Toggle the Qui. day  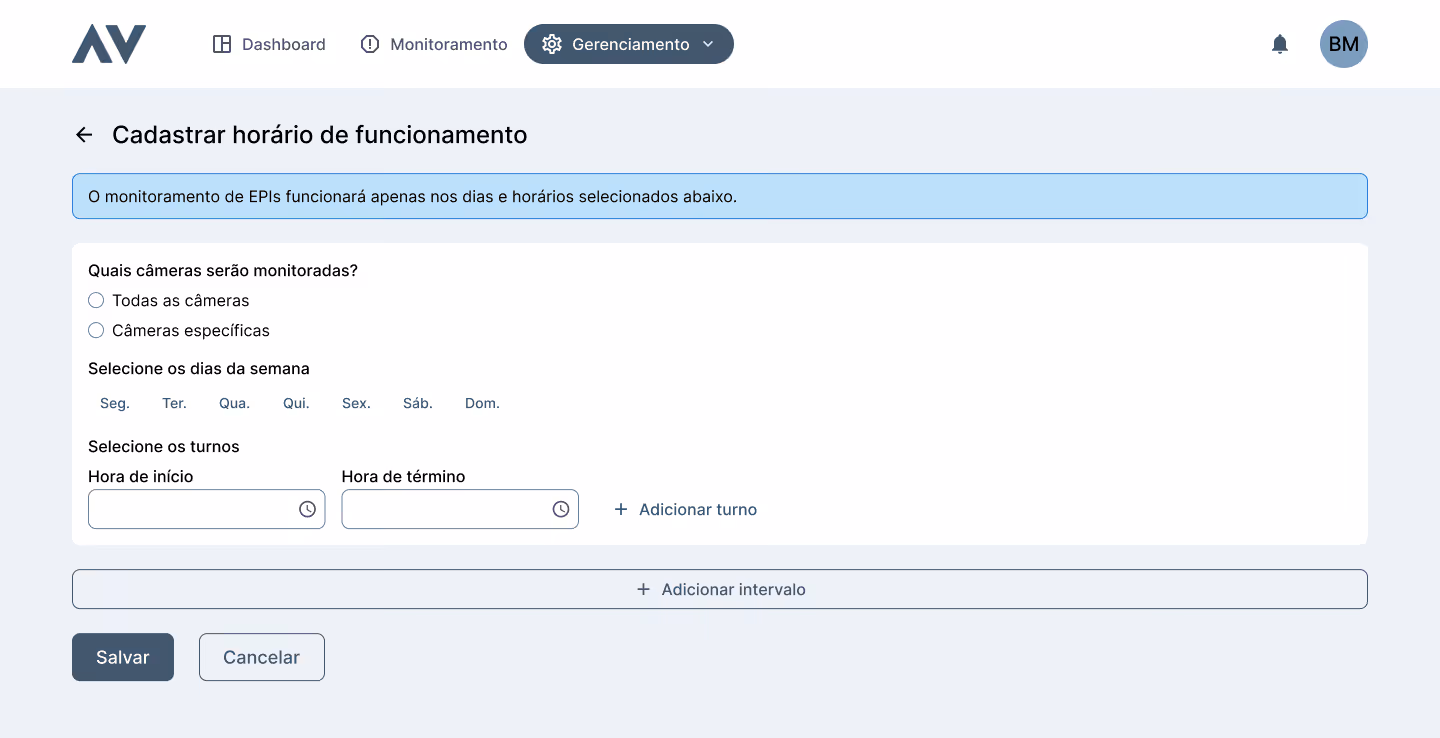(297, 403)
